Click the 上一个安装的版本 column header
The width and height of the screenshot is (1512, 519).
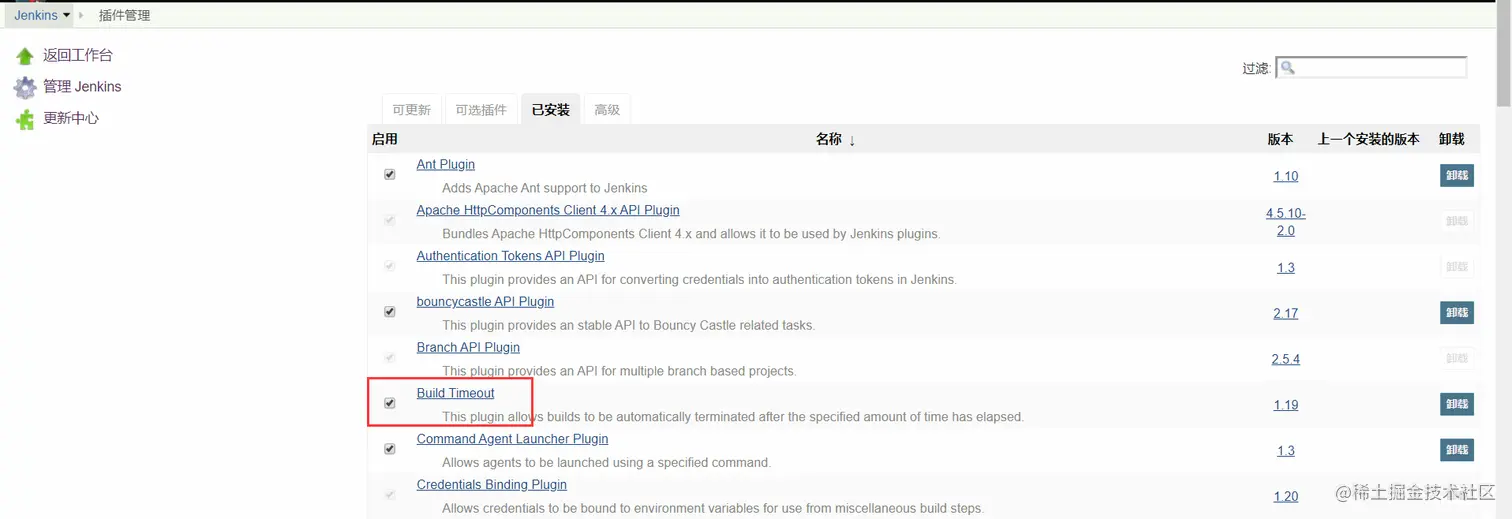click(1368, 139)
